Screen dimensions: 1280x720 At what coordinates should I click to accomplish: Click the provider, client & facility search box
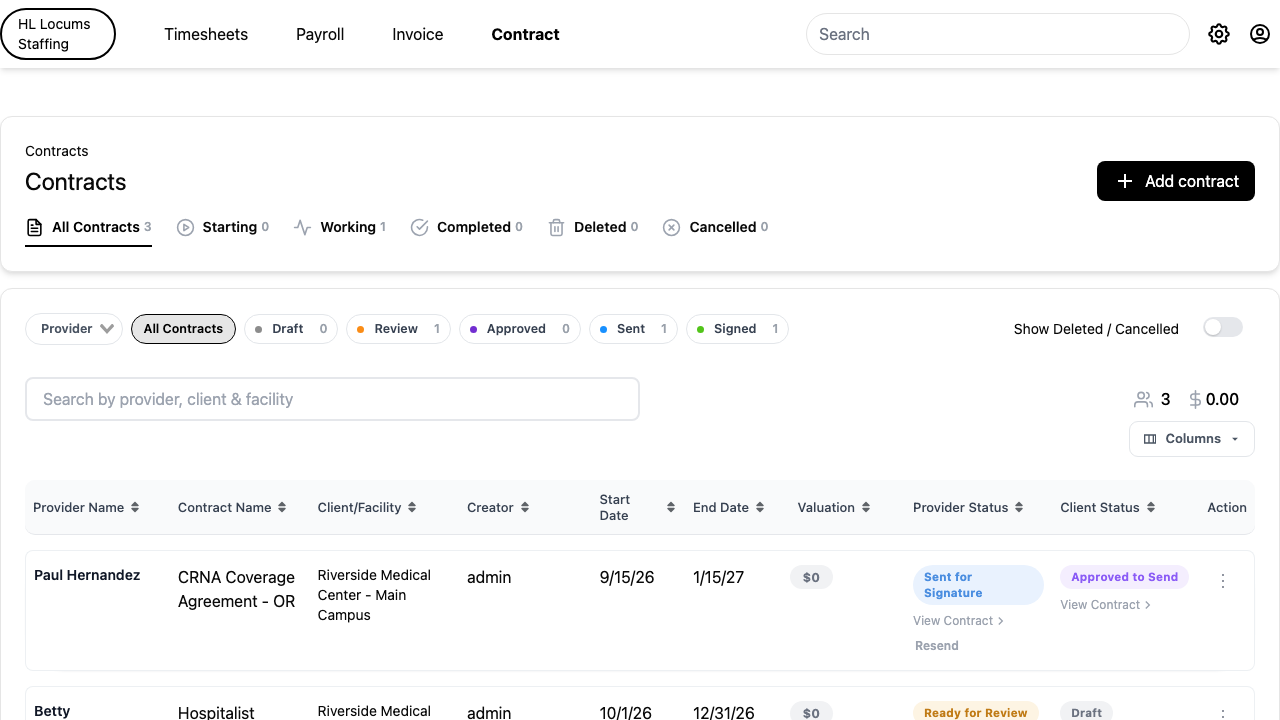click(x=332, y=399)
